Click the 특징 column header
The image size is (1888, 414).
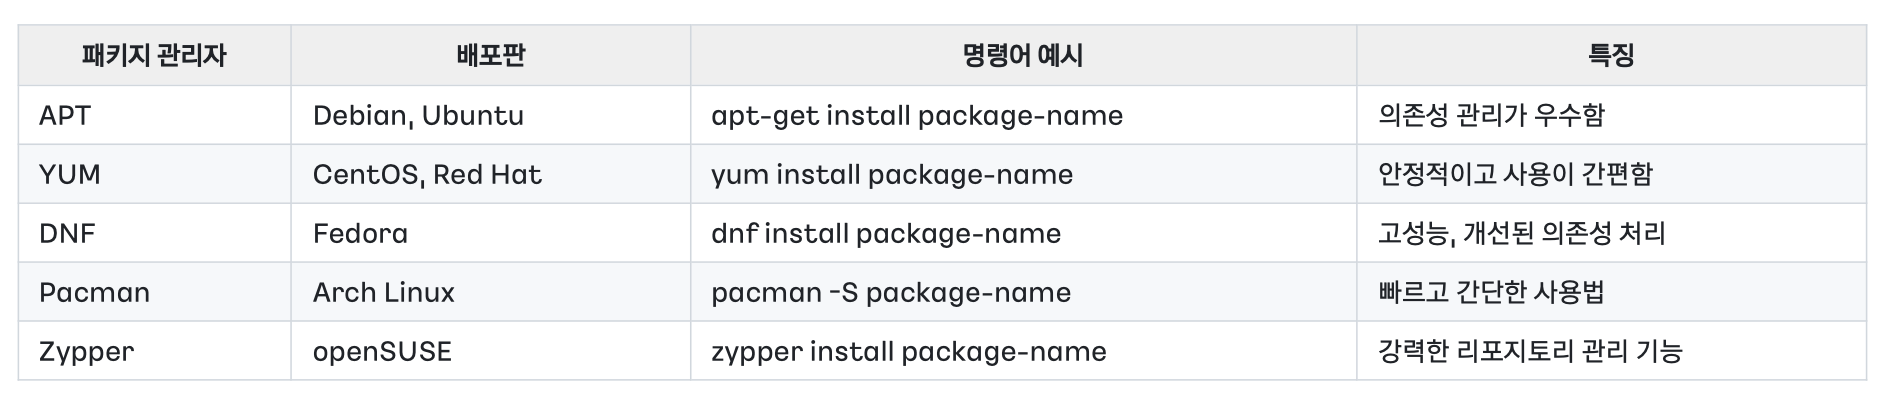click(x=1610, y=55)
